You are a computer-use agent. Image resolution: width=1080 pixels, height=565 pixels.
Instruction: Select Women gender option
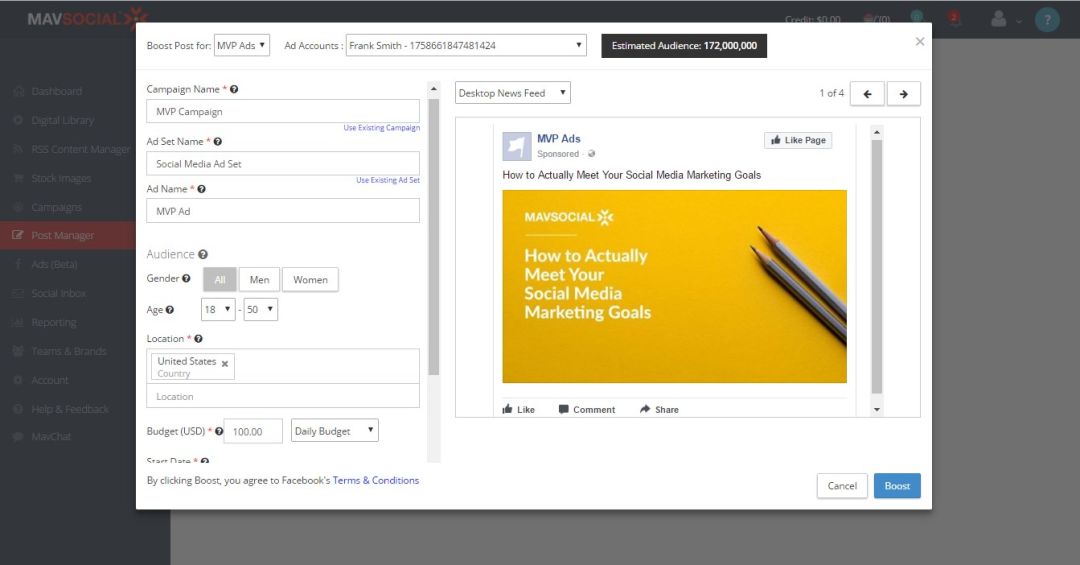tap(310, 280)
